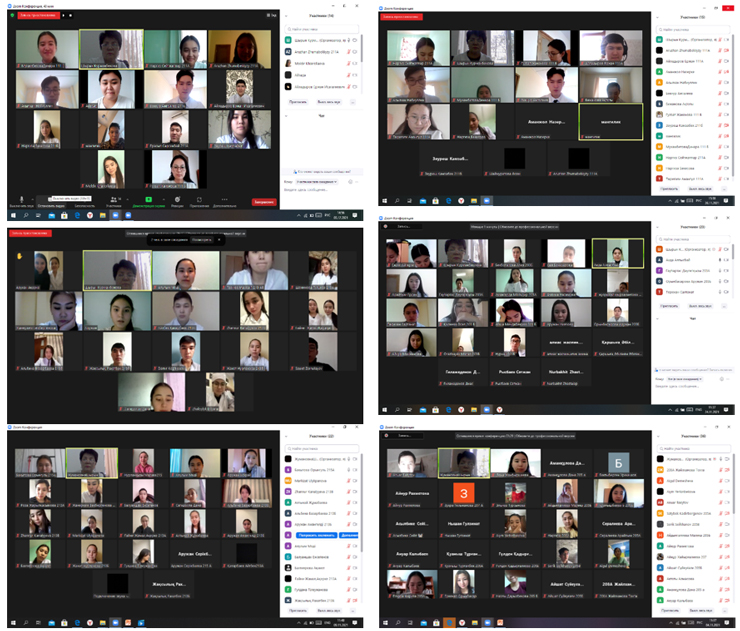Open three-dots menu beside Выкл. весь звук, top-left Zoom
The image size is (740, 631).
click(353, 101)
